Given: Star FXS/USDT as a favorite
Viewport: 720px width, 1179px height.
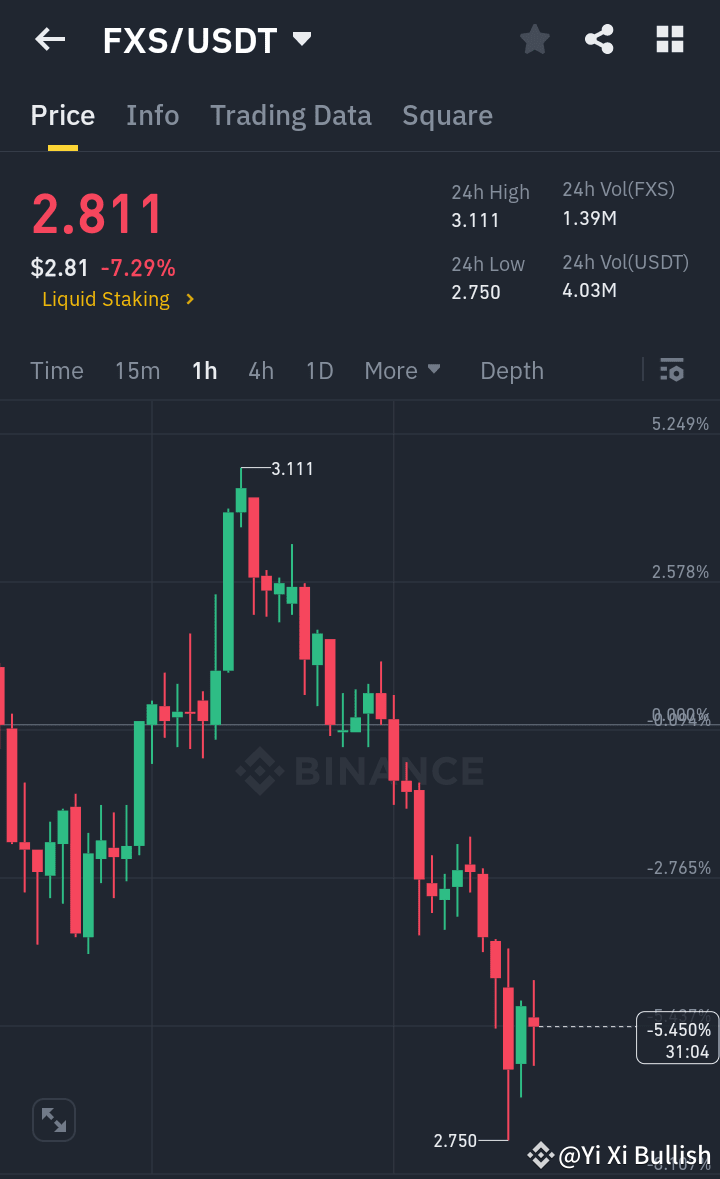Looking at the screenshot, I should [x=534, y=39].
